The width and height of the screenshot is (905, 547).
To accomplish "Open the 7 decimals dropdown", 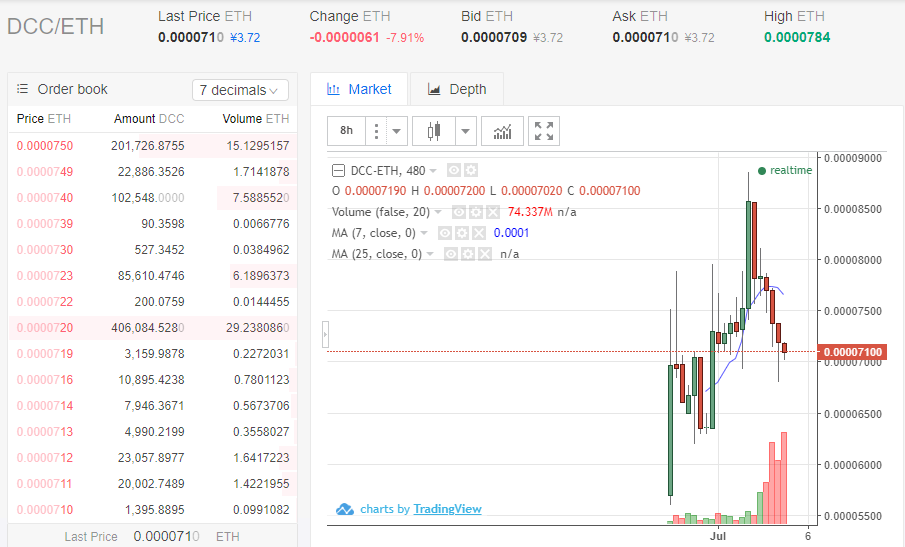I will point(240,90).
